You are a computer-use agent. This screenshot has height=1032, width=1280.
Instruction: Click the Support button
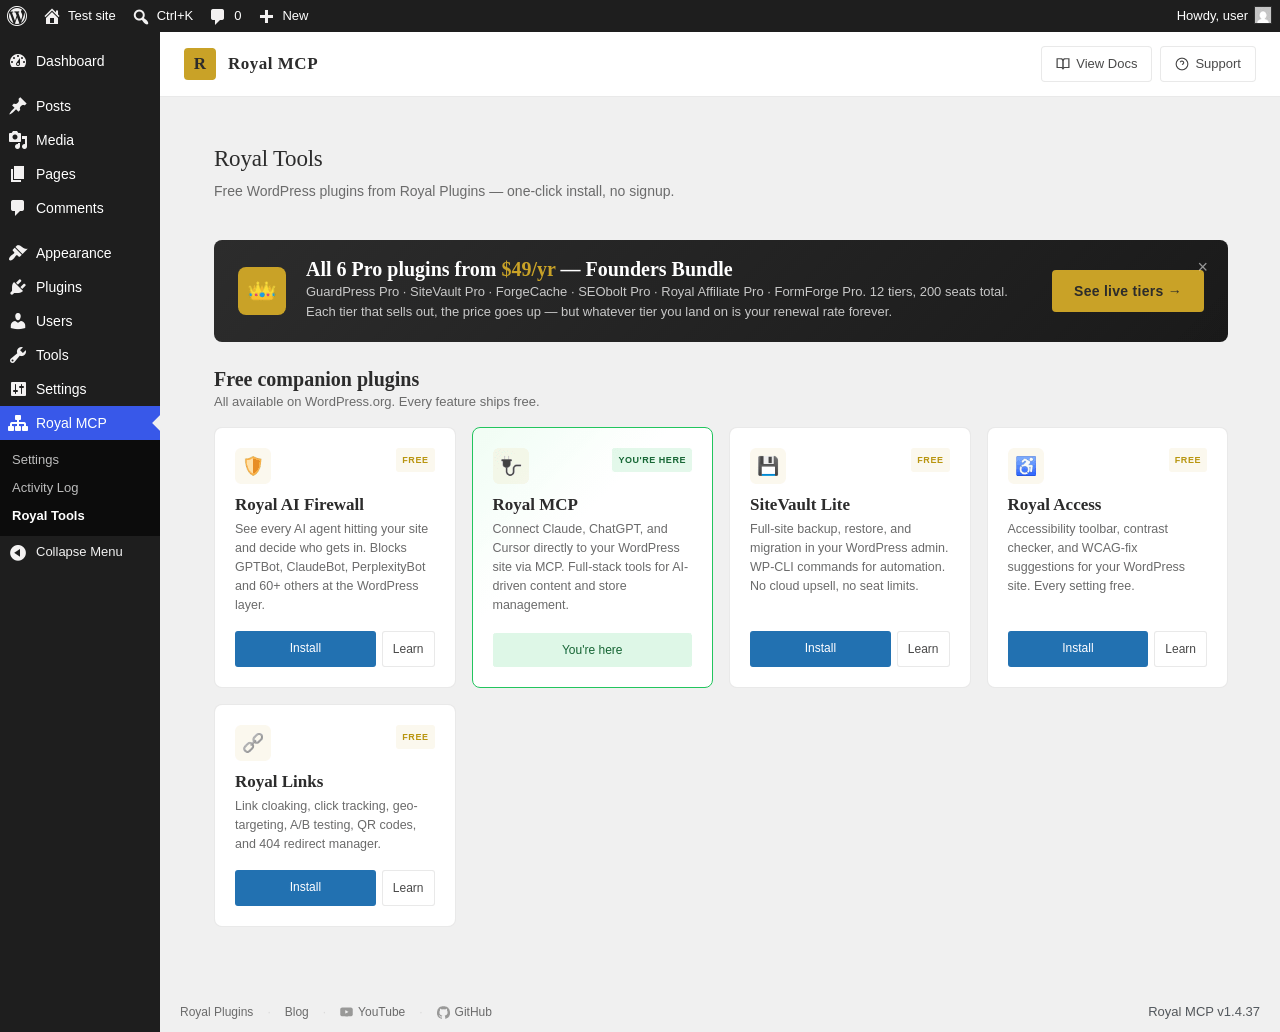pyautogui.click(x=1208, y=64)
